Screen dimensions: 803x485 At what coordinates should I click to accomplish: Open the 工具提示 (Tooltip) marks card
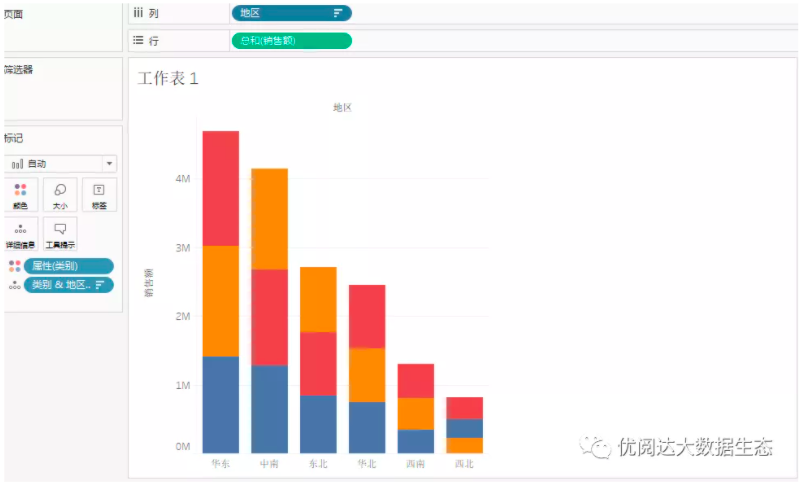point(60,234)
